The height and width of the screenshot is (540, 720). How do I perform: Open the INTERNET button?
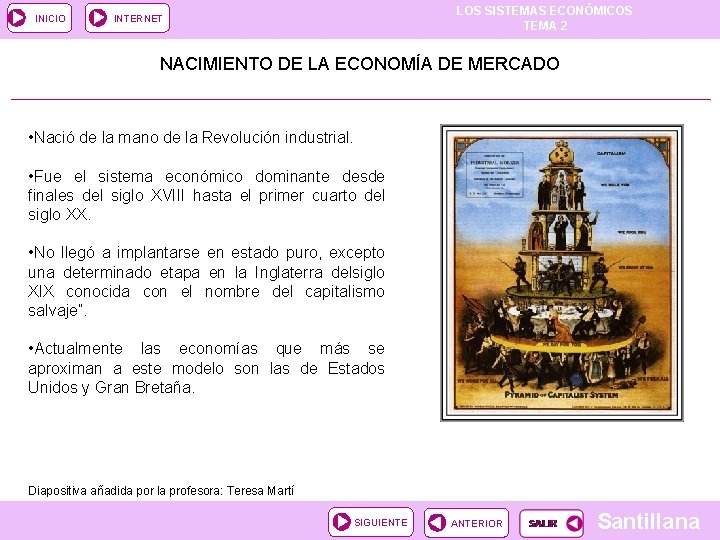point(127,18)
